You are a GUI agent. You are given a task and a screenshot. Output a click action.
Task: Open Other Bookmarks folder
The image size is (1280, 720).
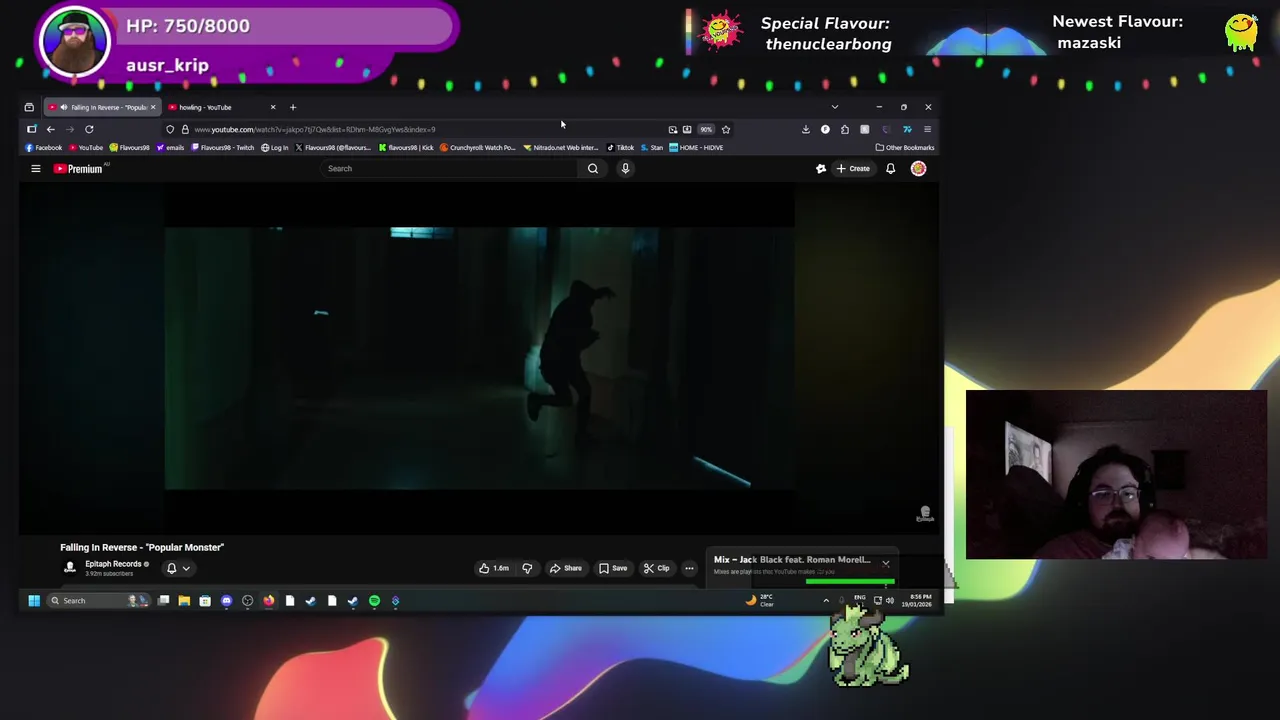904,148
